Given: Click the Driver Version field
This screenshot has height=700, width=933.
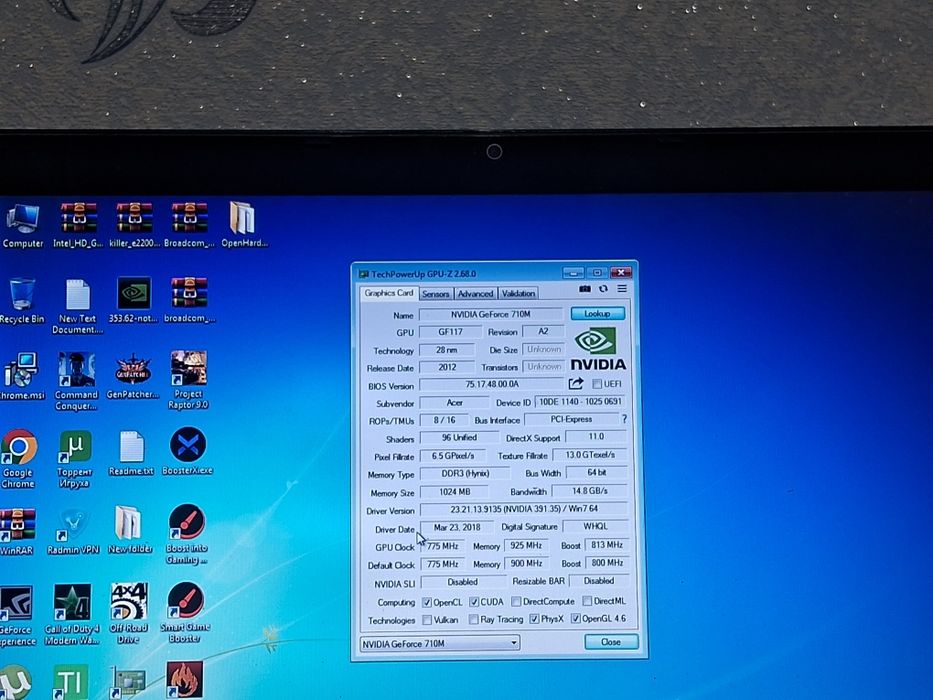Looking at the screenshot, I should point(524,510).
